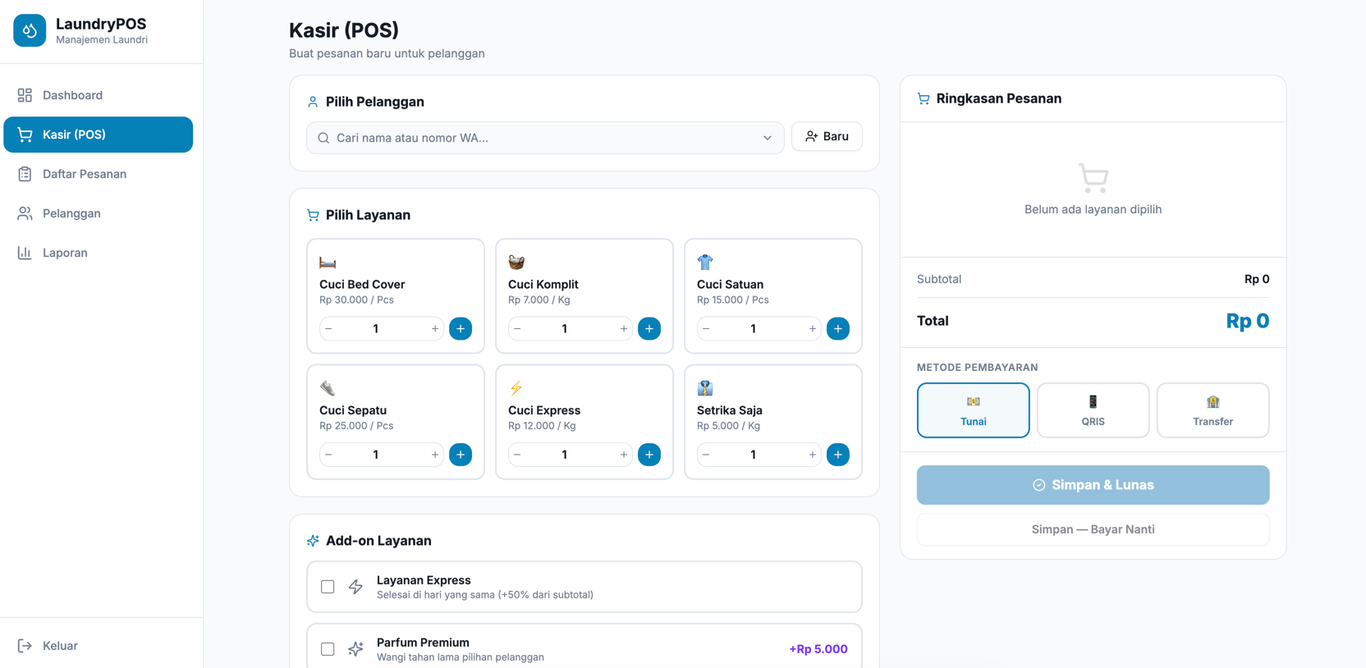Click the Cuci Bed Cover bed icon

(328, 262)
